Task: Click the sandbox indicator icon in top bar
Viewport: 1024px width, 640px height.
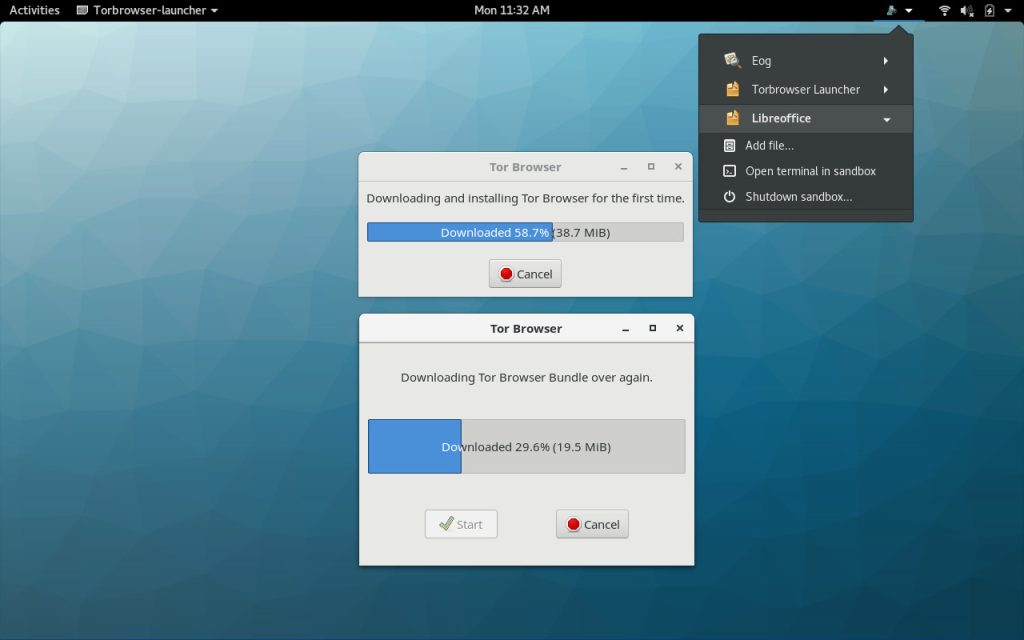Action: (x=891, y=11)
